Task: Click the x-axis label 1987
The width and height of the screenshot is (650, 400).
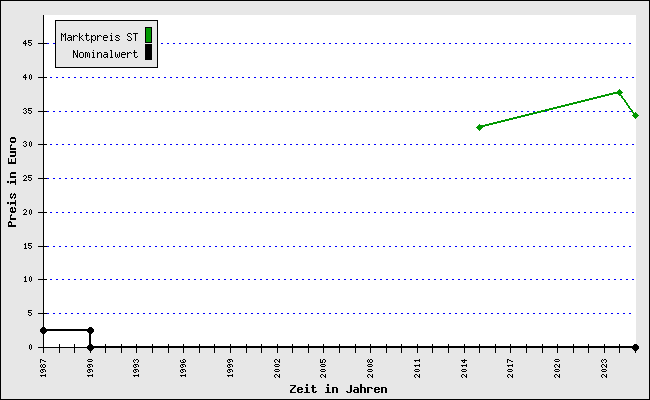Action: [x=43, y=368]
